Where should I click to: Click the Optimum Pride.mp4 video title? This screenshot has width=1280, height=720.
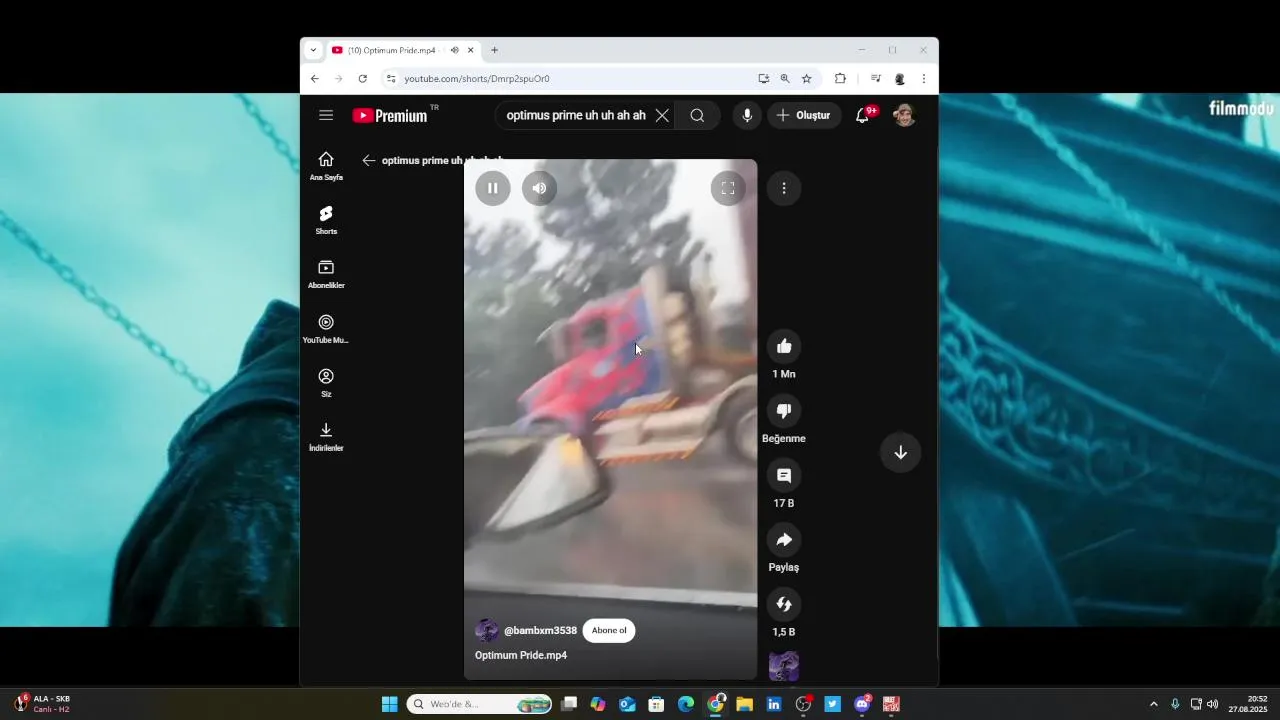(x=521, y=655)
